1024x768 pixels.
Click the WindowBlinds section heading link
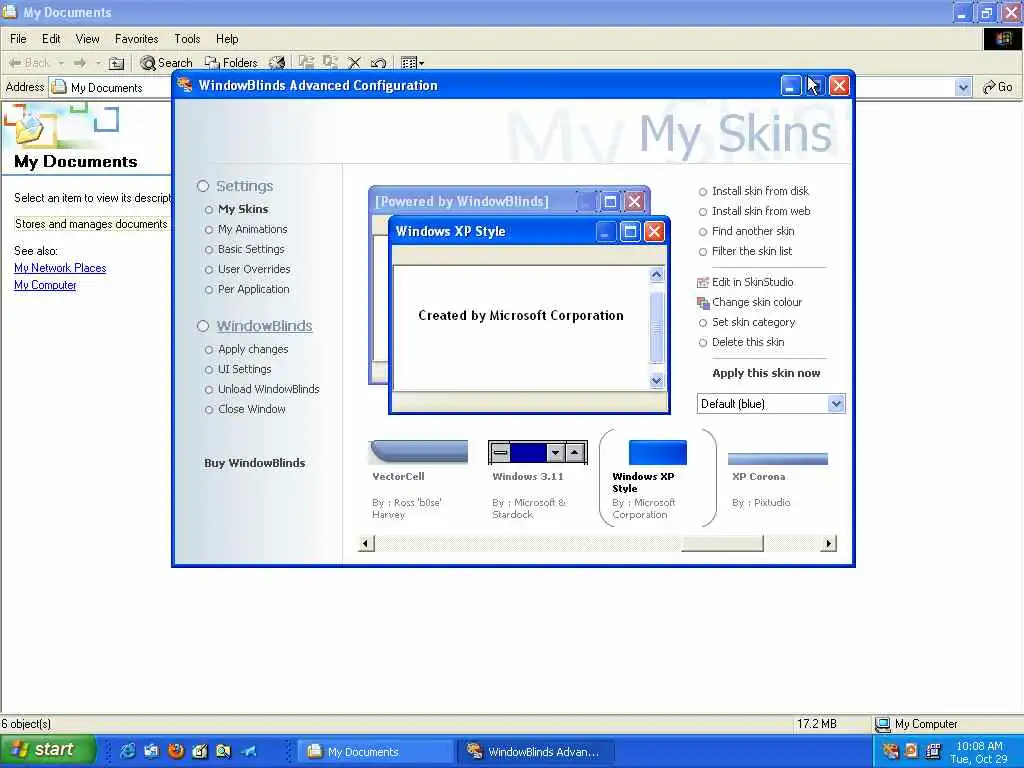coord(264,326)
